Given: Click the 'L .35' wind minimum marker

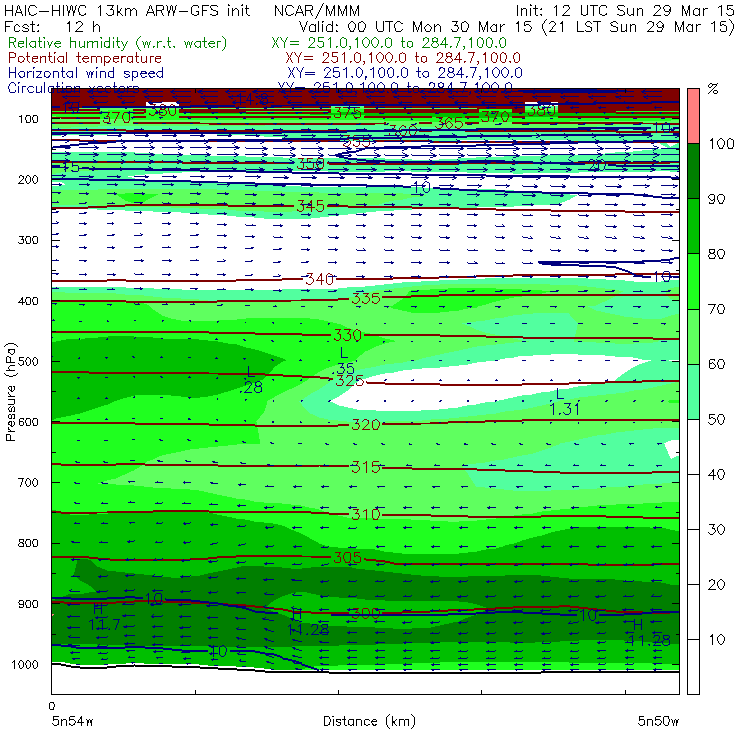Looking at the screenshot, I should pos(345,361).
